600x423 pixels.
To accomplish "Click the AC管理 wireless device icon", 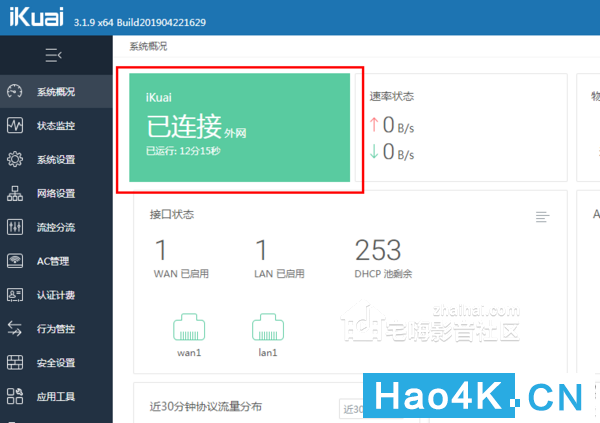I will point(15,261).
